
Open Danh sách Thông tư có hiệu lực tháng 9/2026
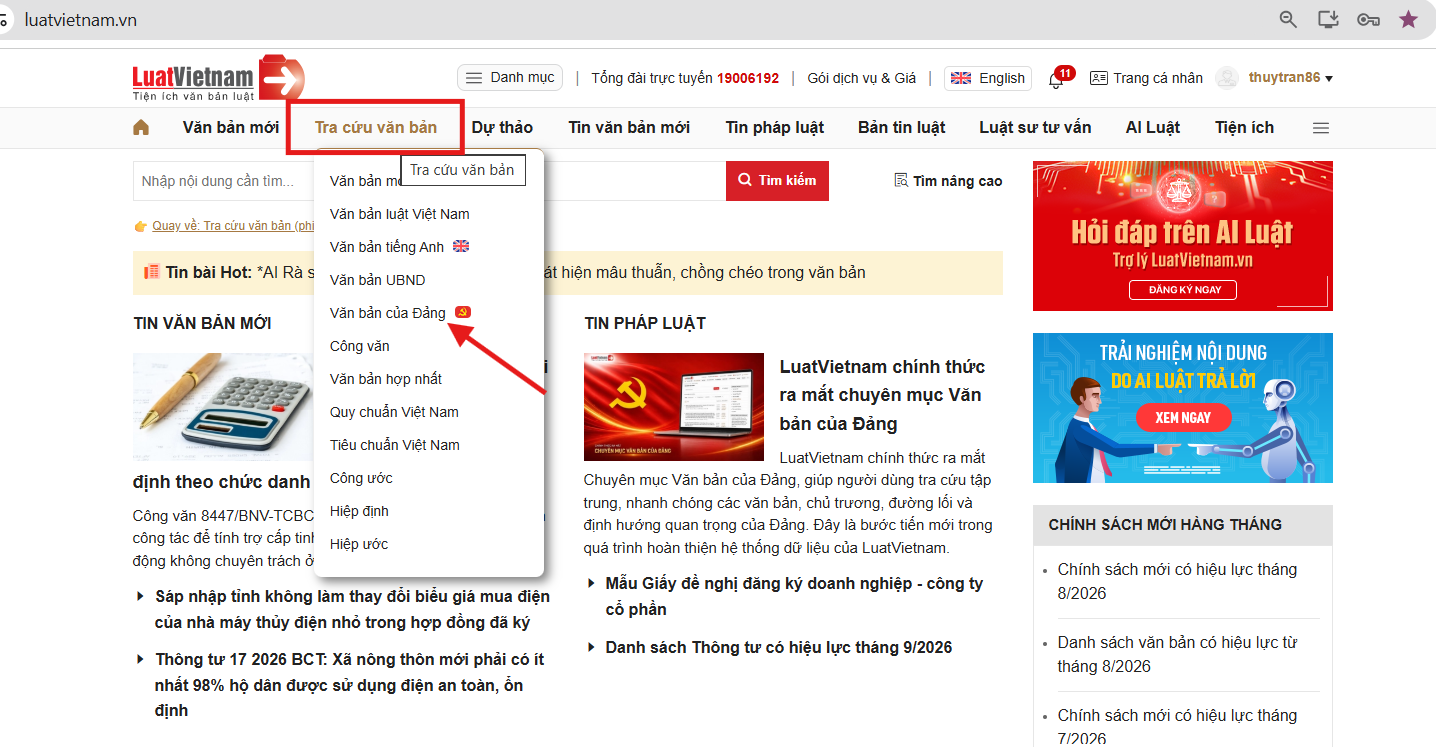pos(779,647)
